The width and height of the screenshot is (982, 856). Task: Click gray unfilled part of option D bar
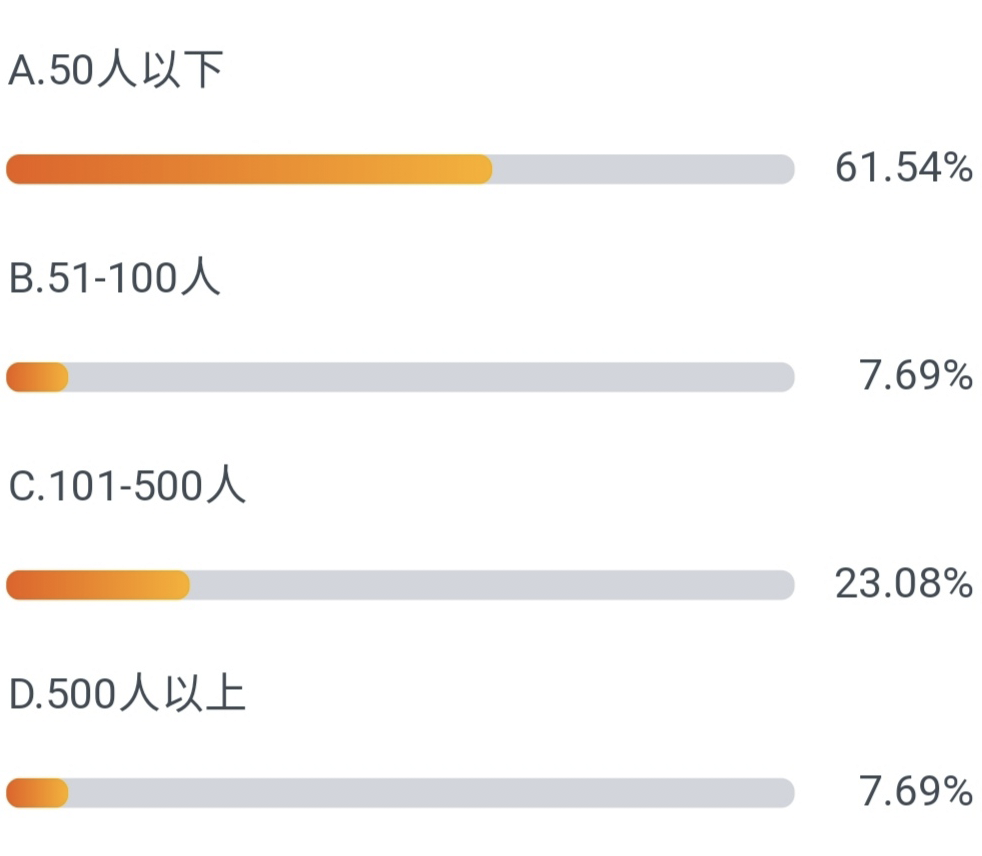pyautogui.click(x=432, y=793)
